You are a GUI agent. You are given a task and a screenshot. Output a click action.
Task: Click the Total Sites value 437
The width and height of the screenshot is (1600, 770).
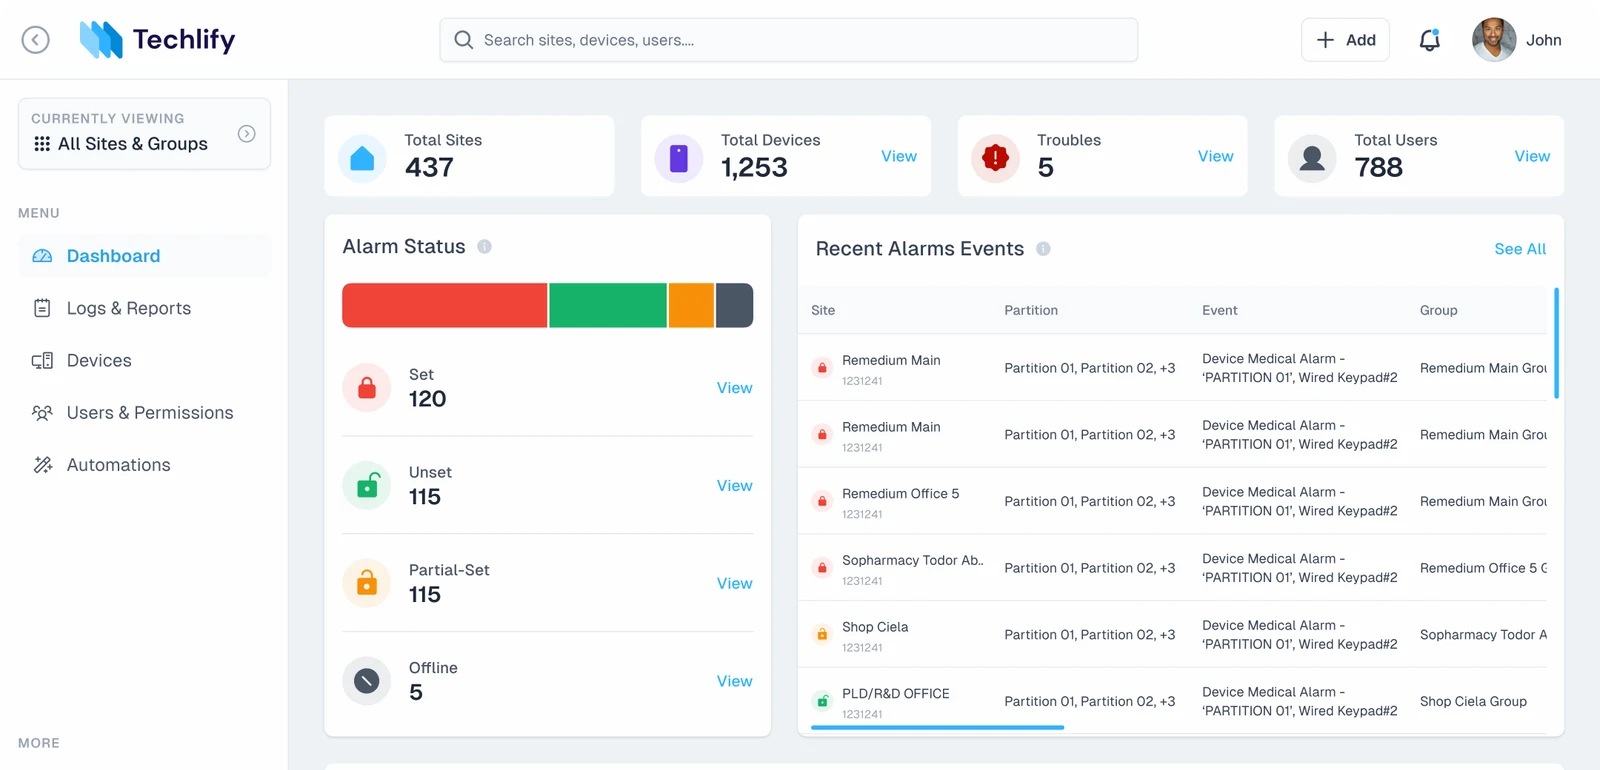pyautogui.click(x=429, y=167)
